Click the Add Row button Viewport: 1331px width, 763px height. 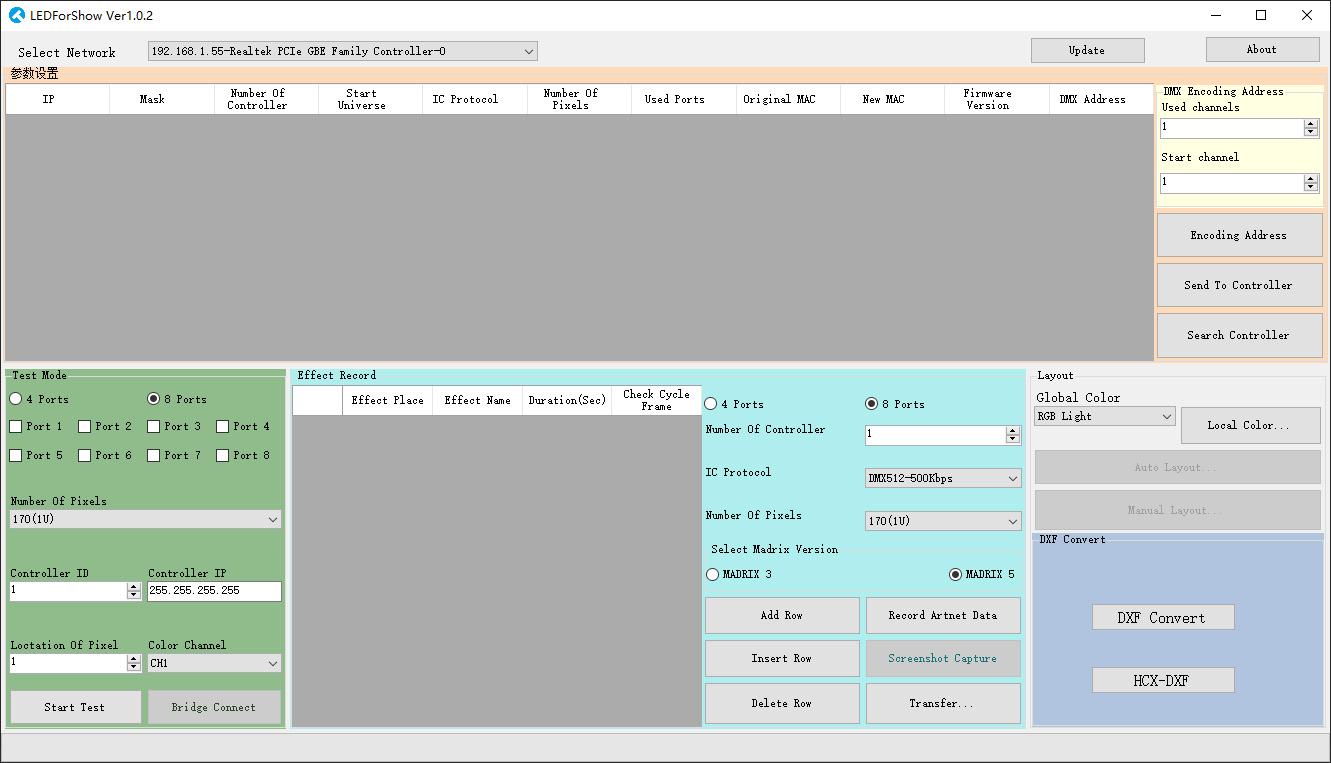(x=782, y=615)
